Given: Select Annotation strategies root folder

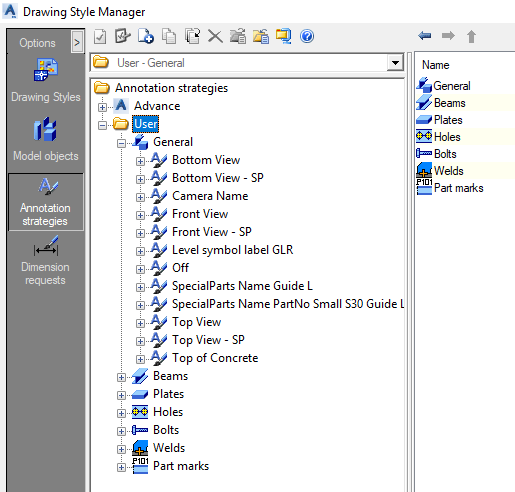Looking at the screenshot, I should tap(171, 88).
